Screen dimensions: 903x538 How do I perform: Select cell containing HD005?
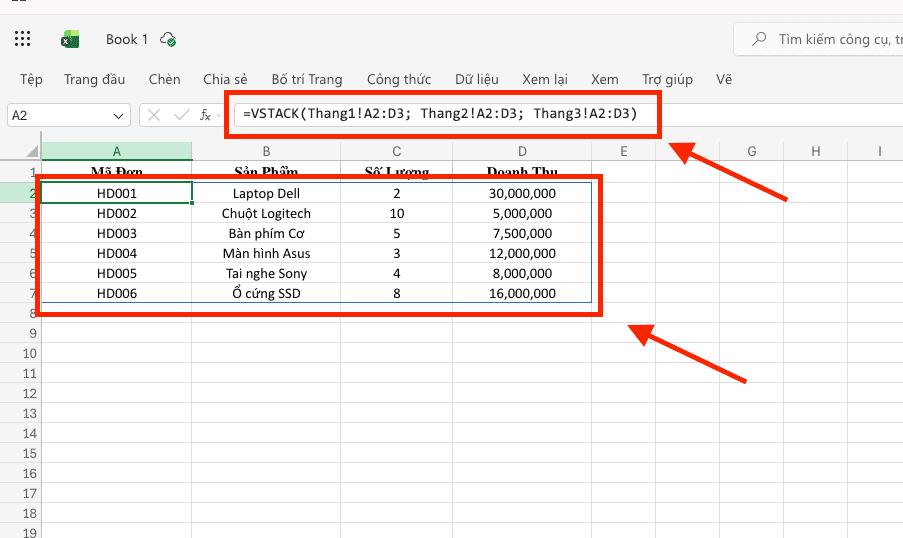tap(117, 273)
